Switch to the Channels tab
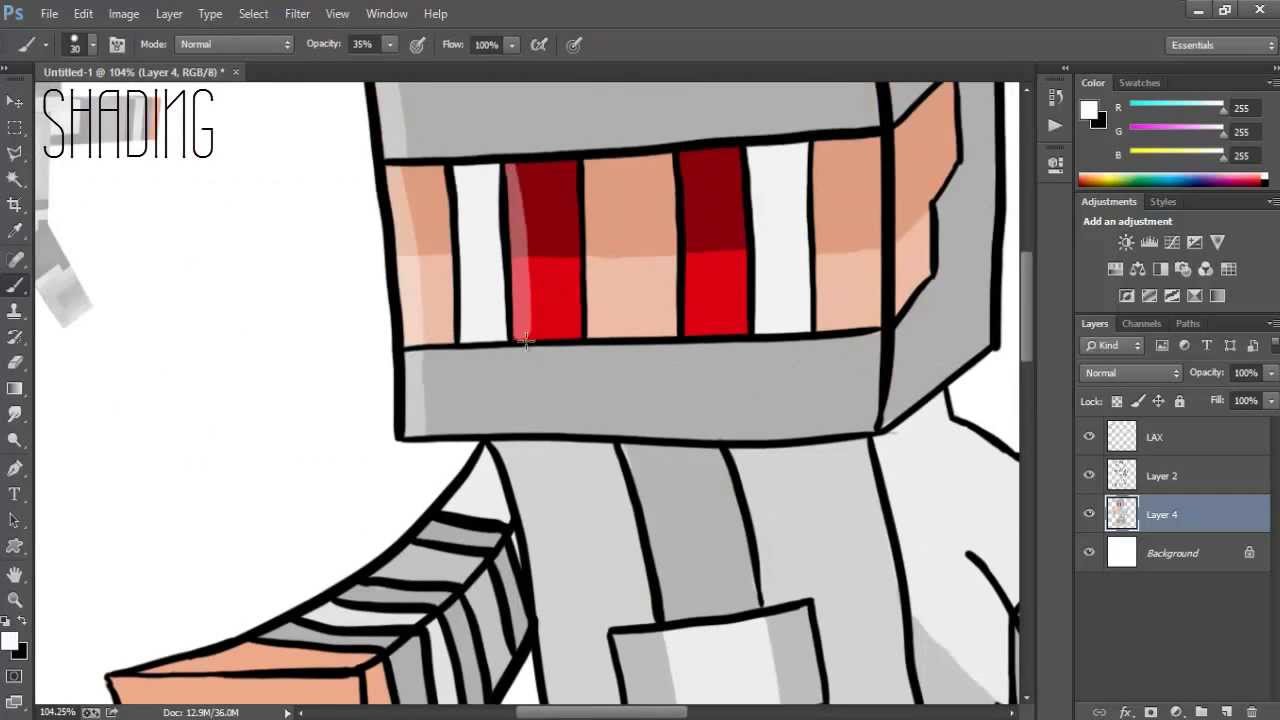1280x720 pixels. click(x=1141, y=323)
